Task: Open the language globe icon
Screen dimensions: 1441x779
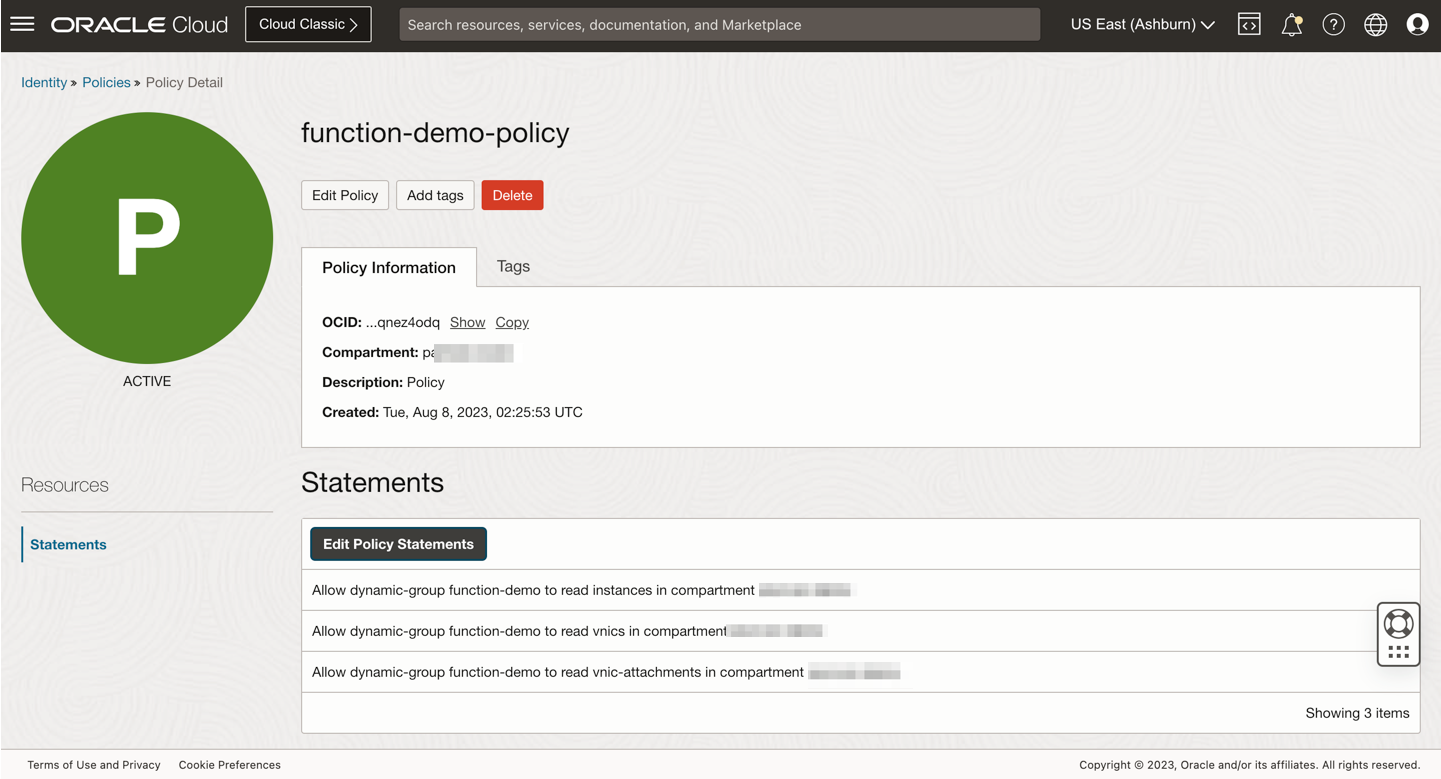Action: click(x=1376, y=24)
